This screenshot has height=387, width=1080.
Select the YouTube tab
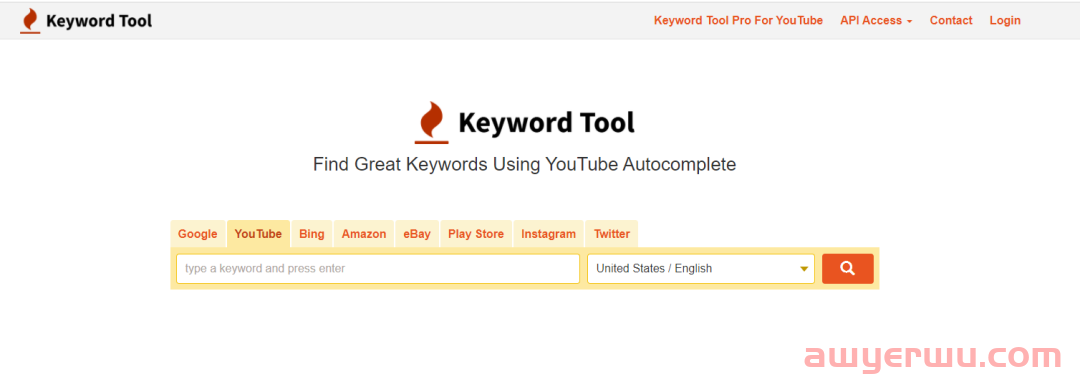(258, 234)
